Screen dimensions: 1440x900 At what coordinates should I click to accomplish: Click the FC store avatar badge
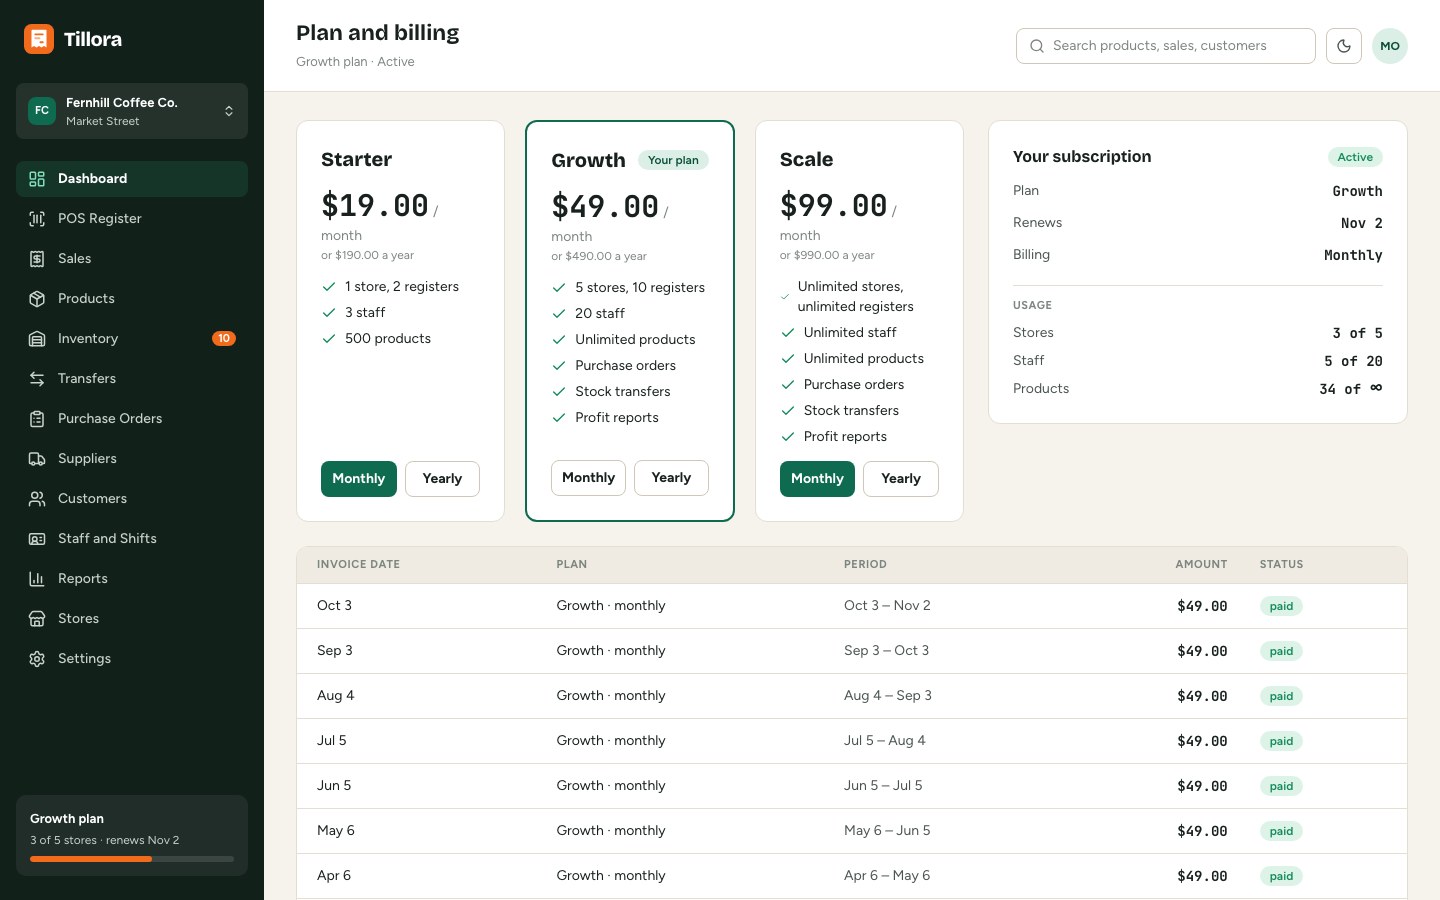[42, 111]
